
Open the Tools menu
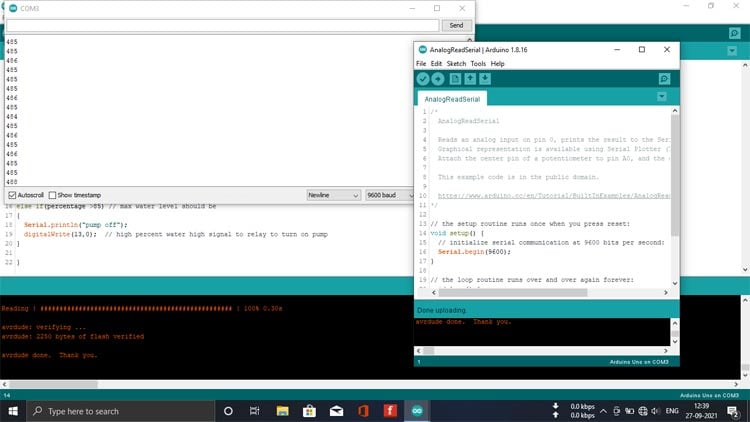pos(478,64)
